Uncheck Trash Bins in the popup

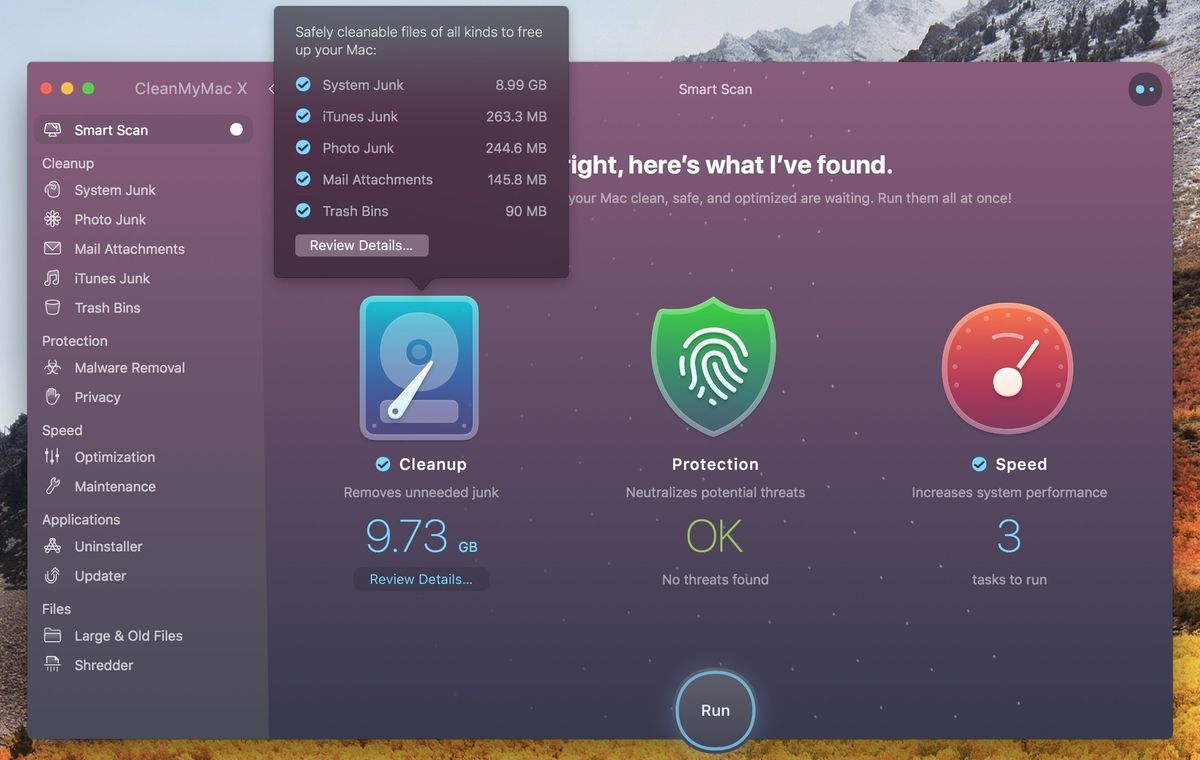pyautogui.click(x=303, y=211)
